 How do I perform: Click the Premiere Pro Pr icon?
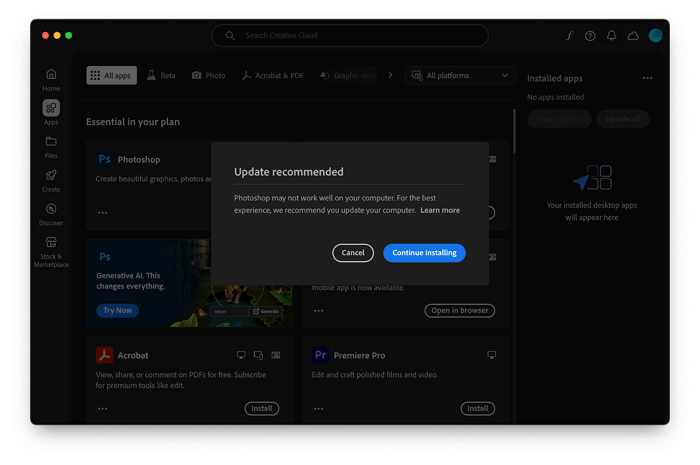click(320, 355)
